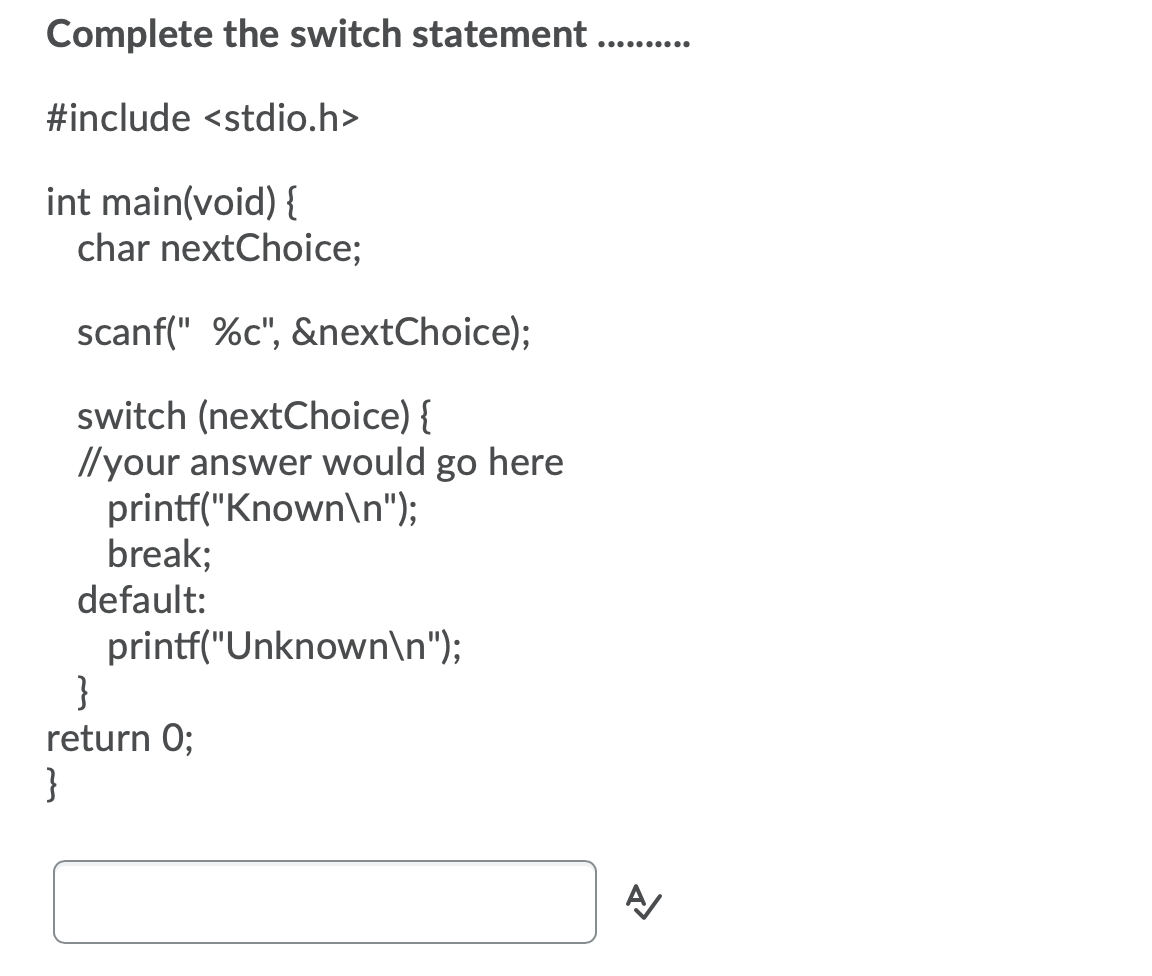
Task: Click the left border of the answer box
Action: tap(56, 901)
